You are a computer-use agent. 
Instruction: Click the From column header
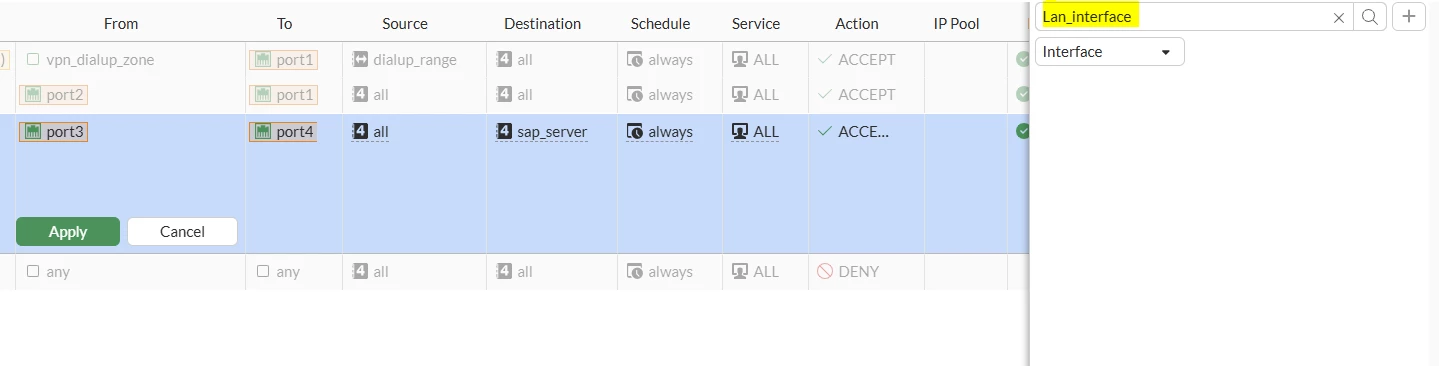coord(121,23)
